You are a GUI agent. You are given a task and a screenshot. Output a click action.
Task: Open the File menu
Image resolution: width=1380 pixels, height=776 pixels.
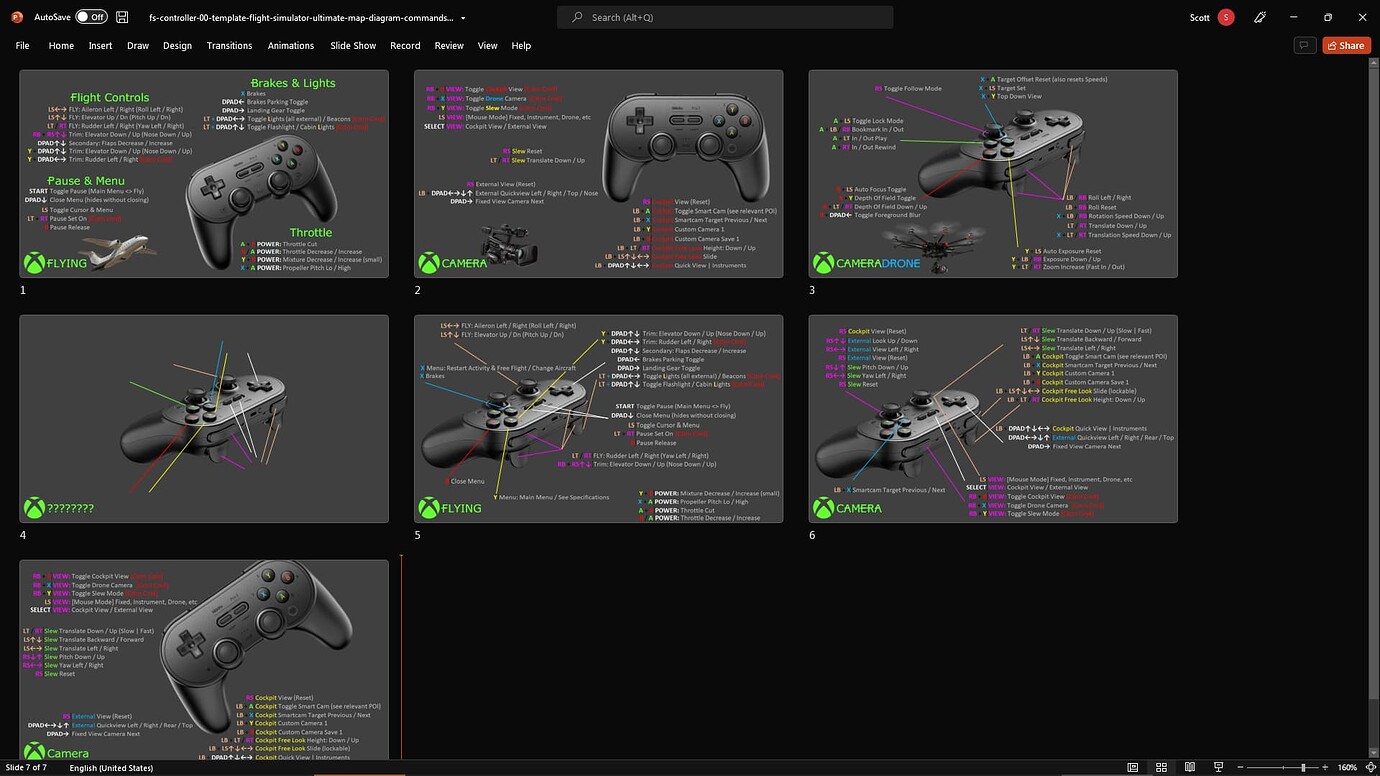click(x=22, y=45)
